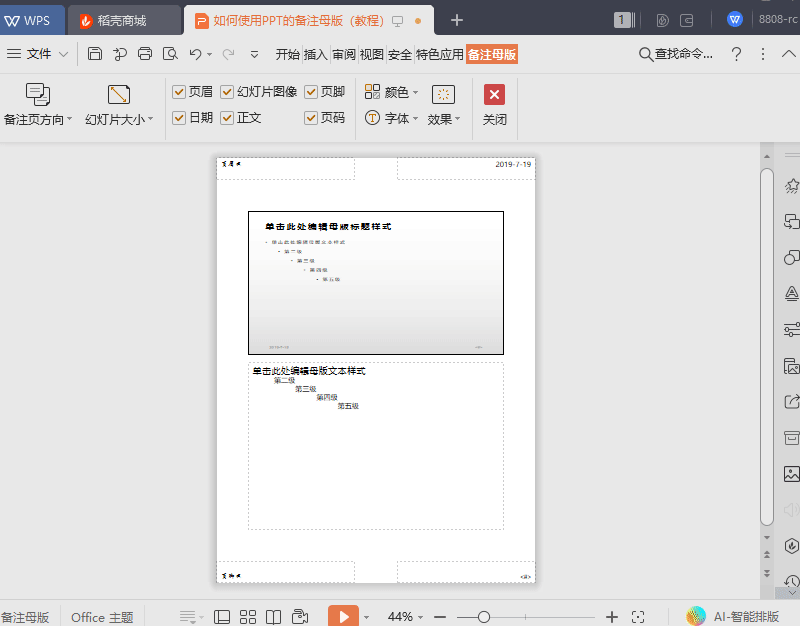Toggle the 页眉 header checkbox
This screenshot has height=626, width=800.
[179, 92]
